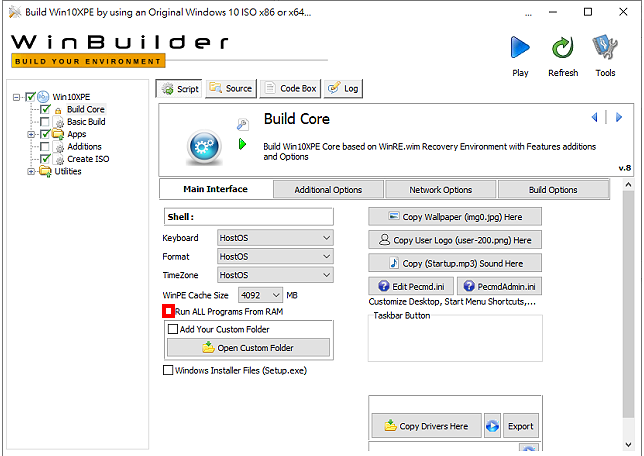This screenshot has height=456, width=644.
Task: Click the Refresh icon
Action: [562, 47]
